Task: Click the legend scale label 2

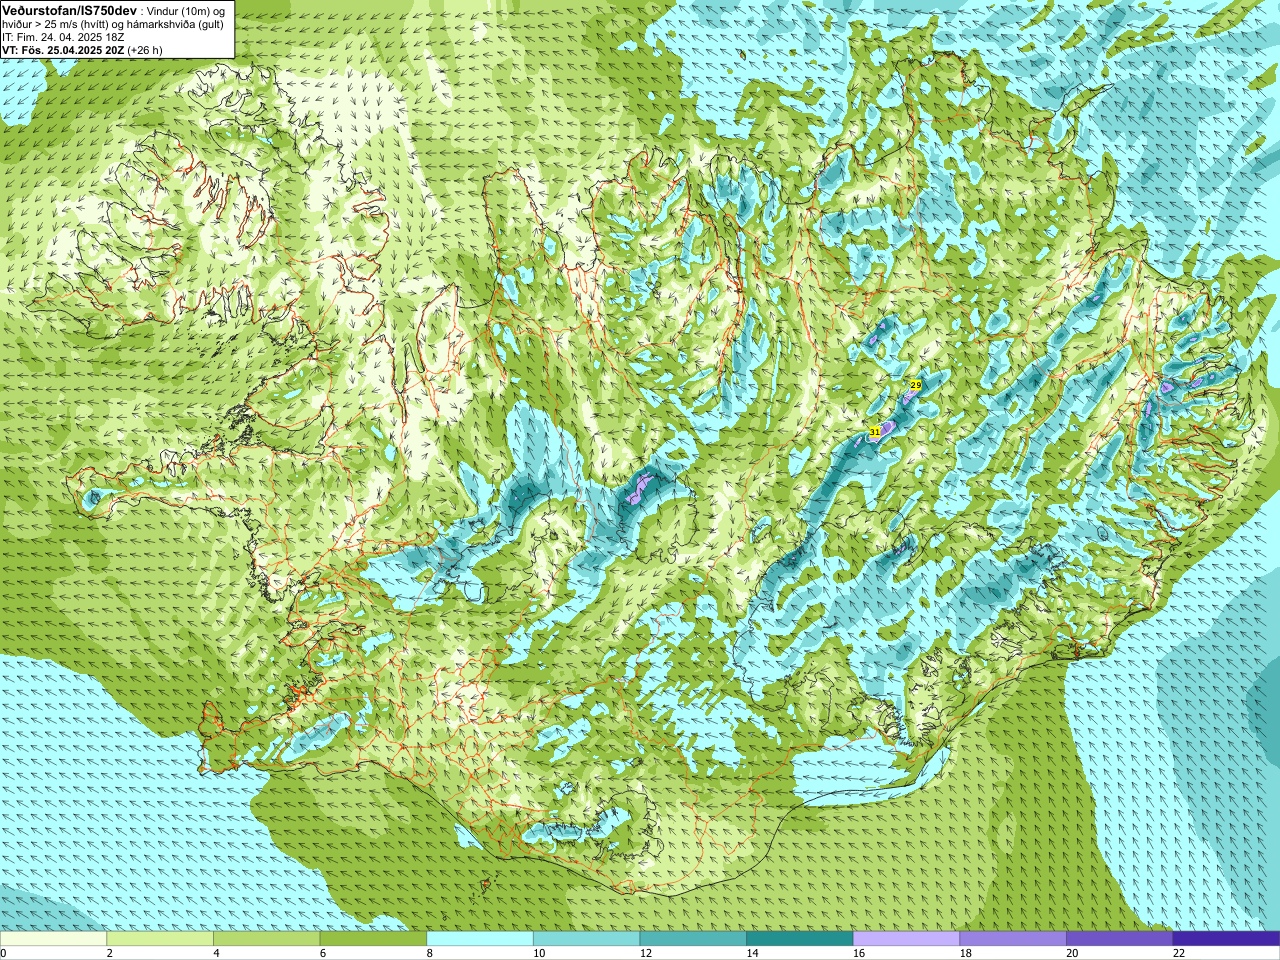Action: point(110,953)
